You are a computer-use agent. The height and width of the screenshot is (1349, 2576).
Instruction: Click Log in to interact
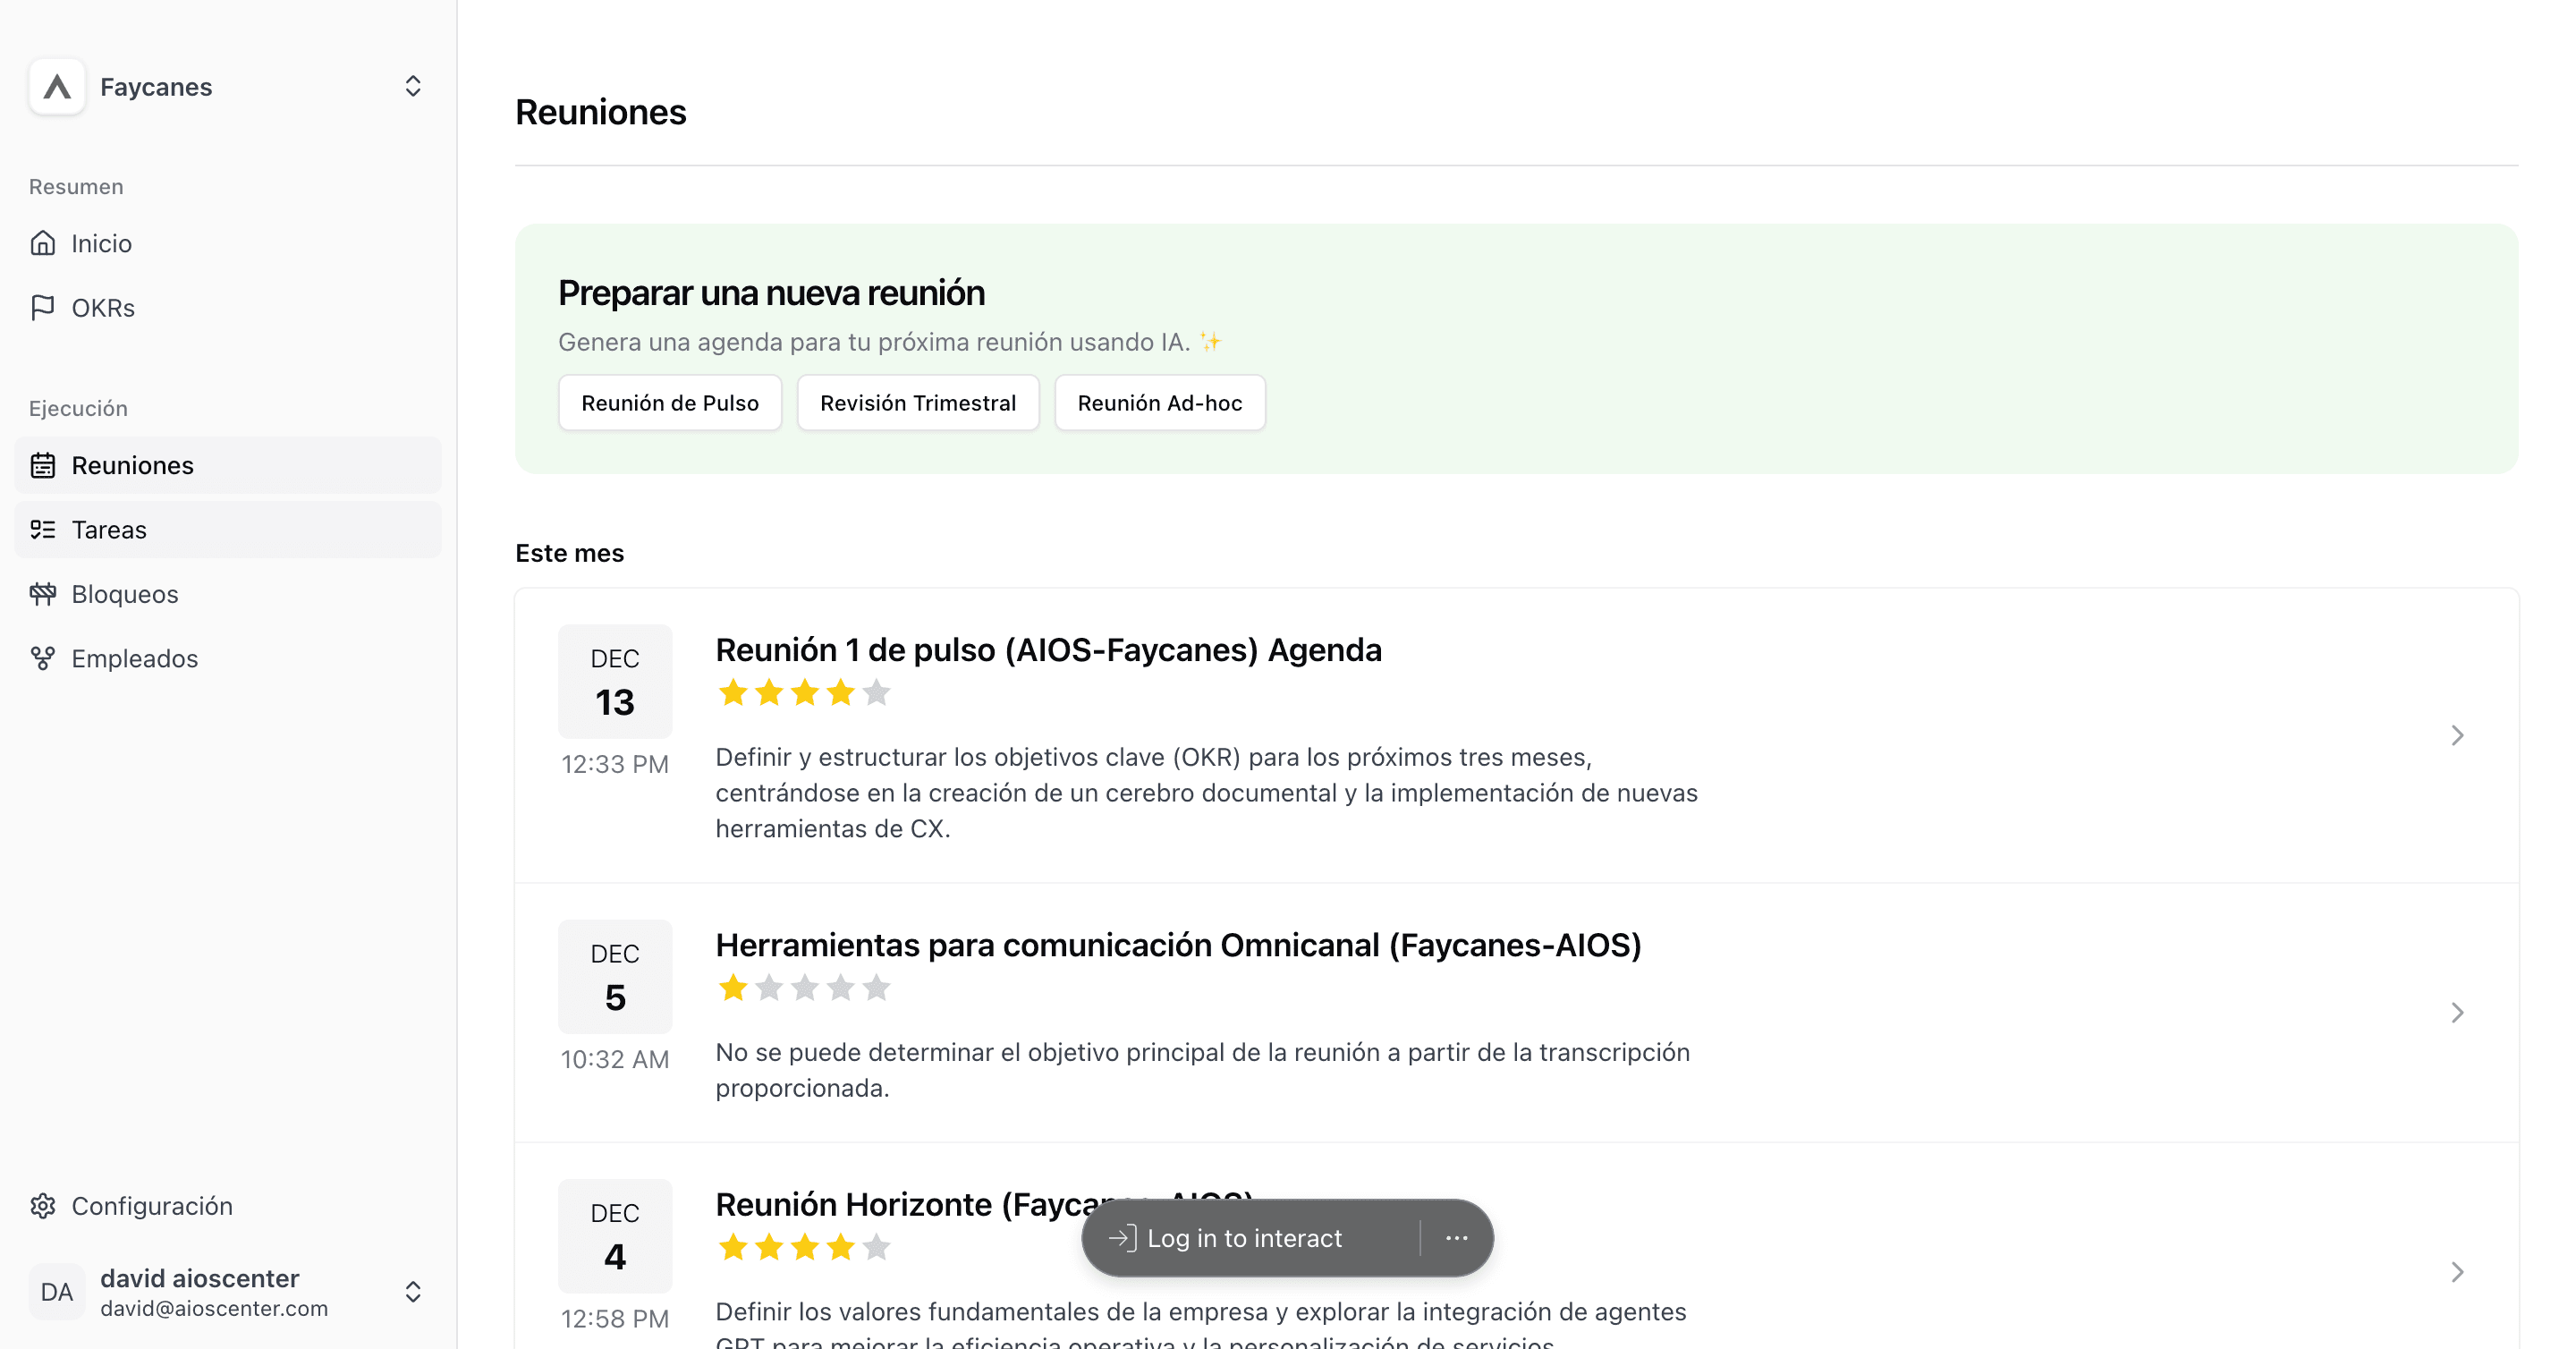1244,1238
